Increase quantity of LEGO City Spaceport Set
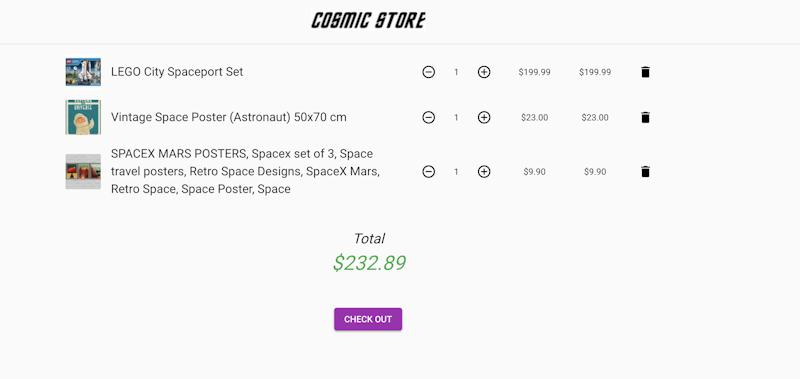The width and height of the screenshot is (800, 379). pyautogui.click(x=484, y=72)
